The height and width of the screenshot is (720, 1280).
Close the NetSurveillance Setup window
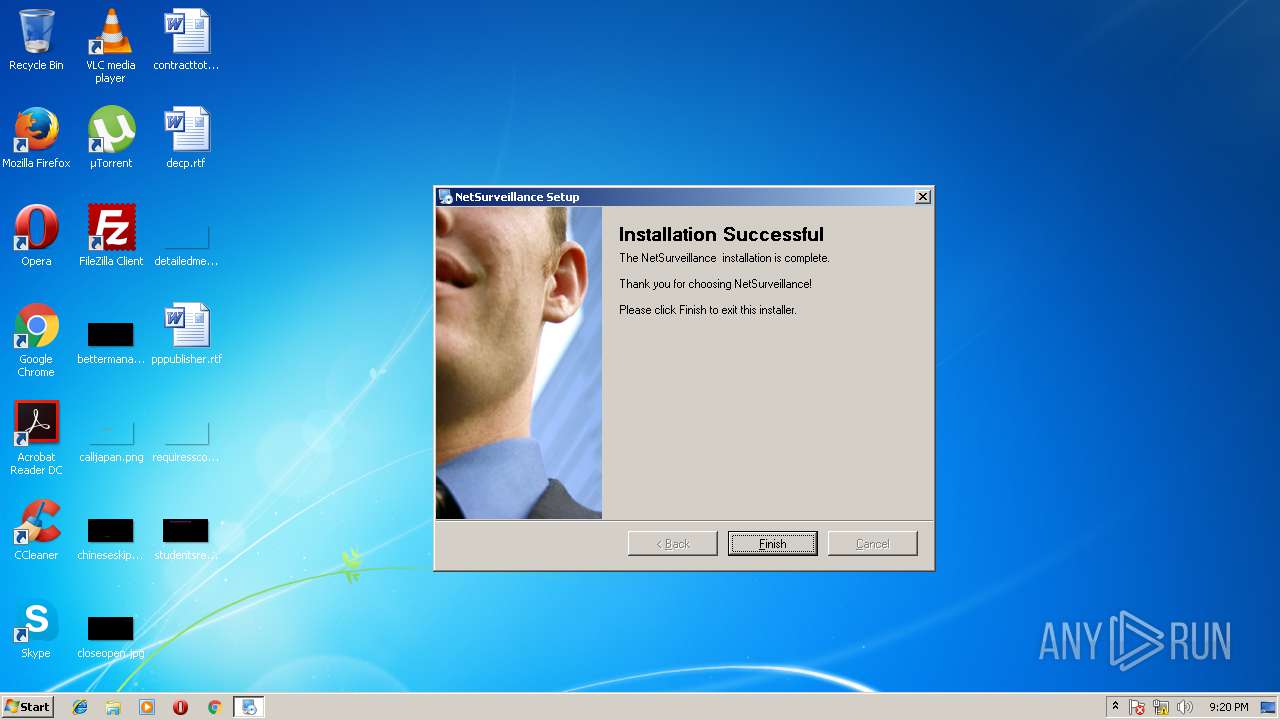click(923, 197)
